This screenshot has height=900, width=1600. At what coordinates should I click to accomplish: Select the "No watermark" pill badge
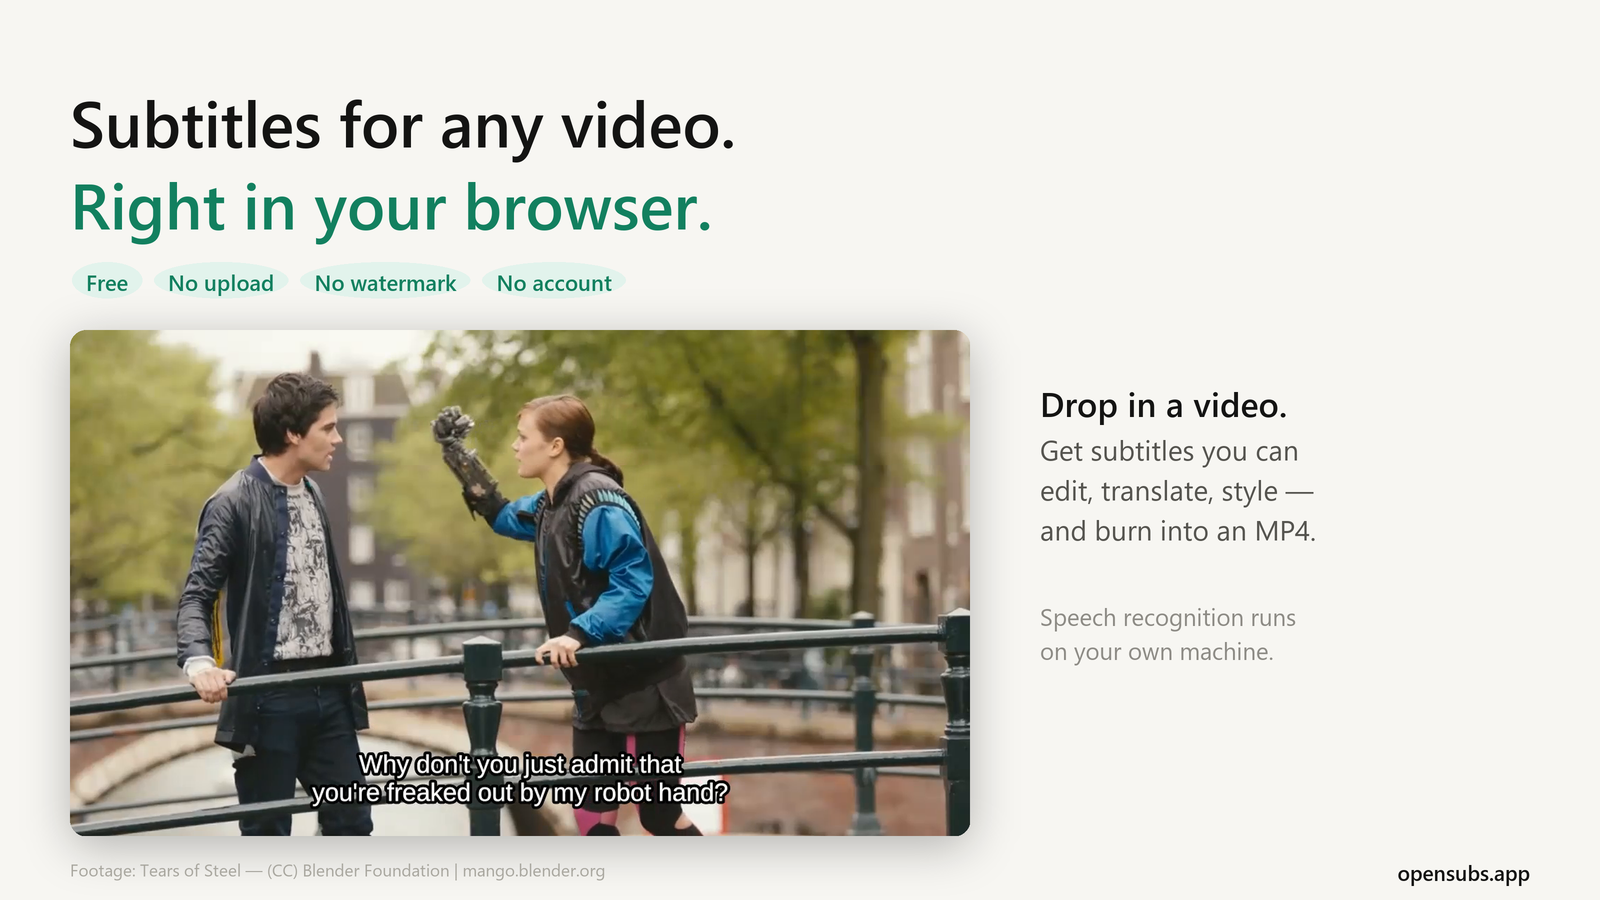click(x=385, y=283)
